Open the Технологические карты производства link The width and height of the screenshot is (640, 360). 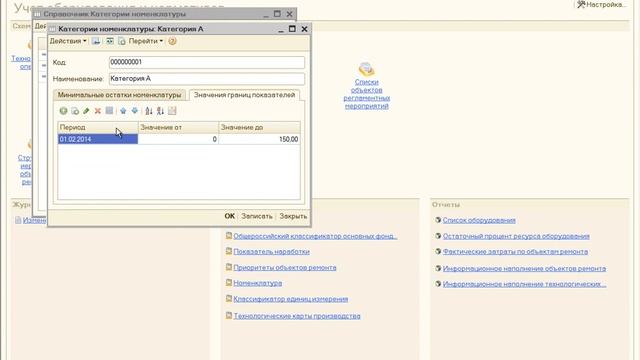pos(297,316)
